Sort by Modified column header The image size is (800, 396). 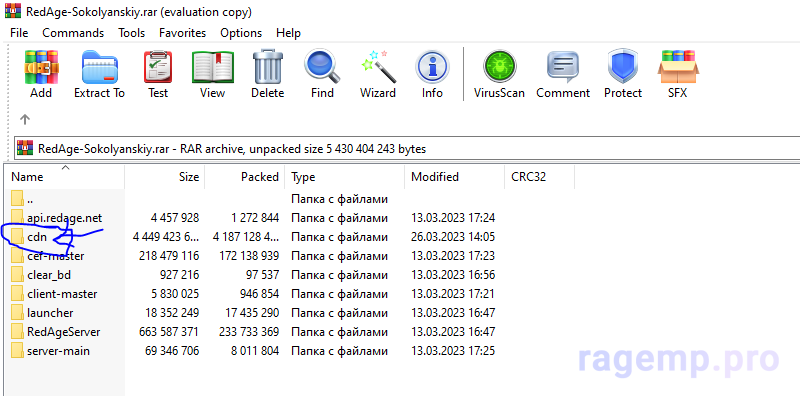point(455,177)
